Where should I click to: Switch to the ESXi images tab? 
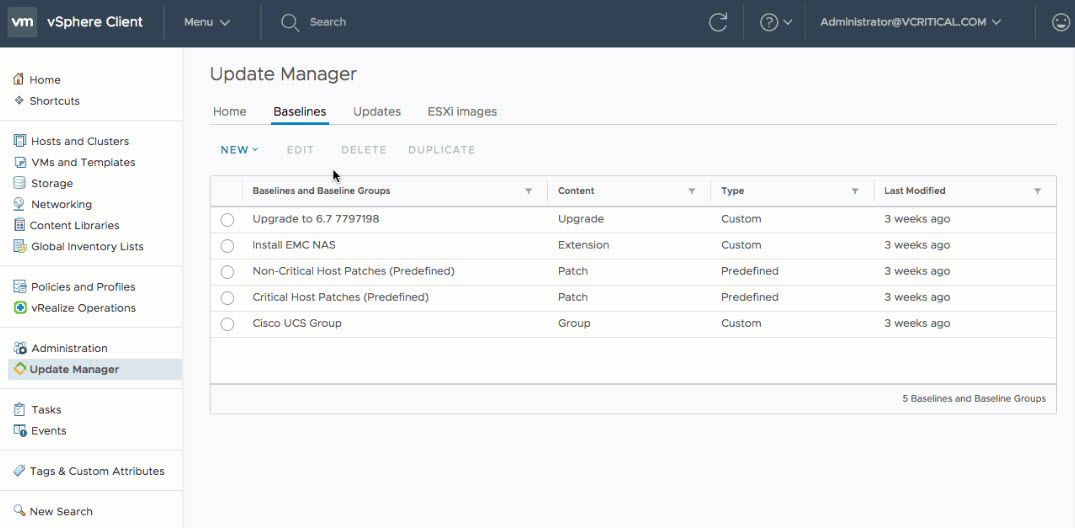462,111
